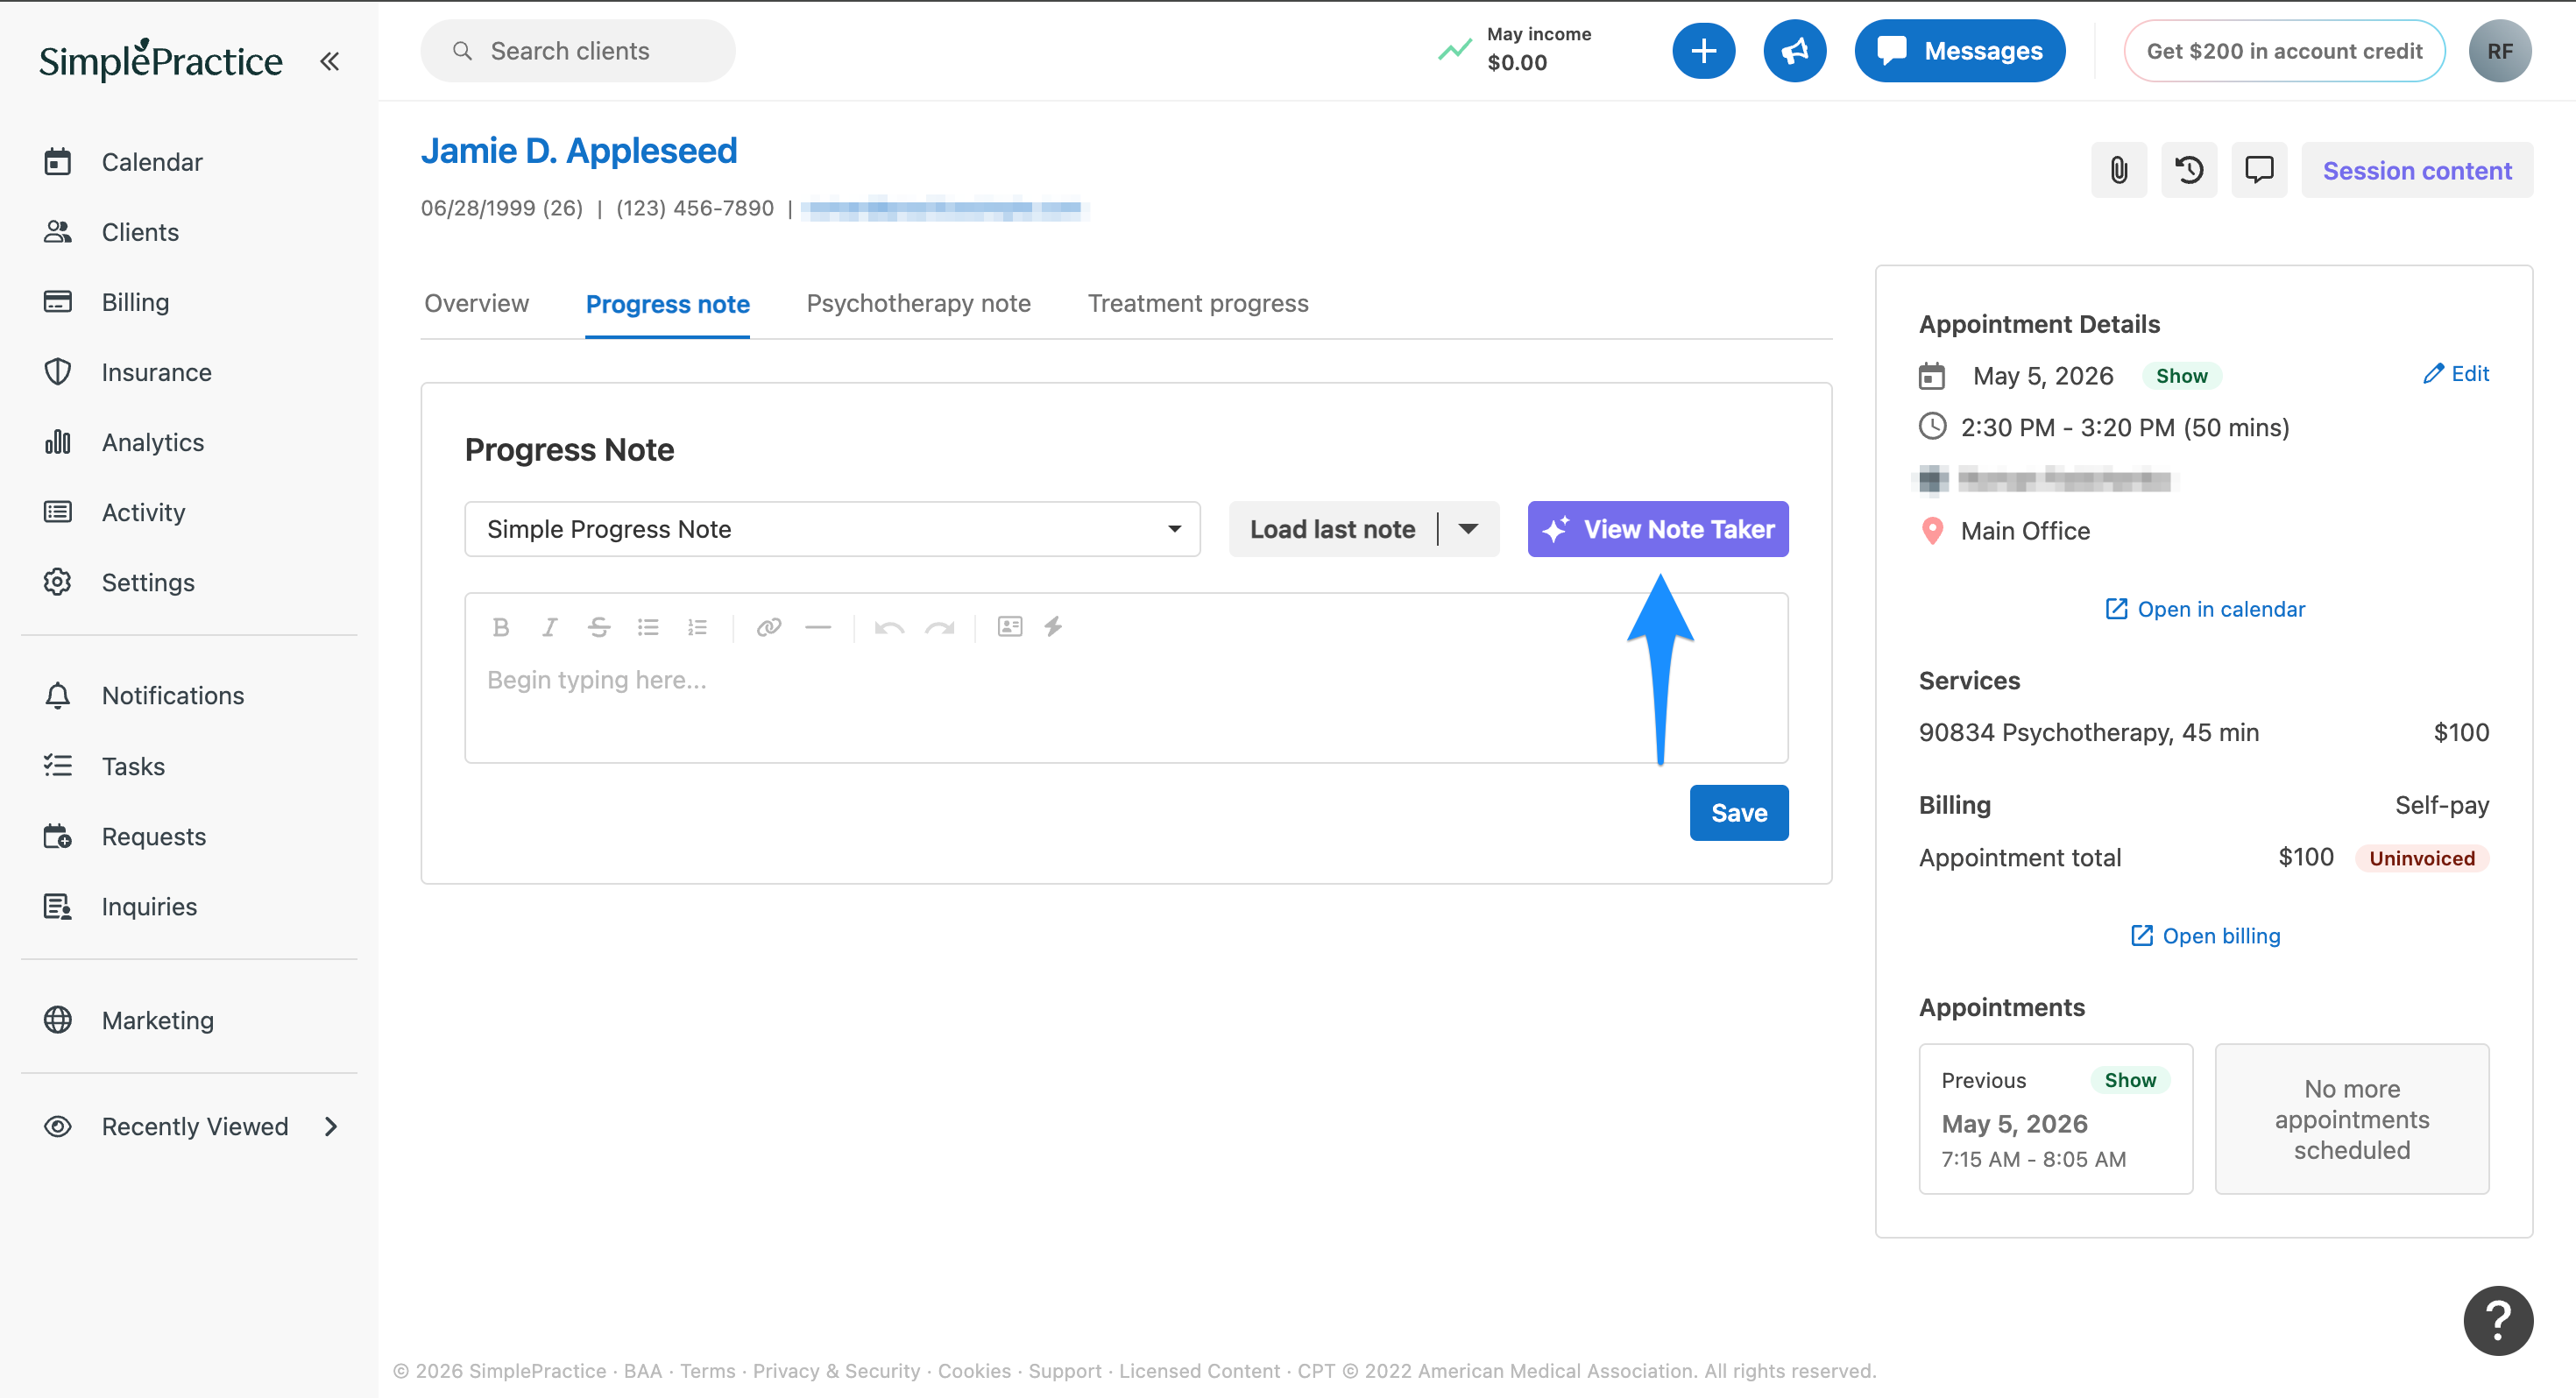
Task: Collapse the sidebar with the double chevron
Action: (x=329, y=61)
